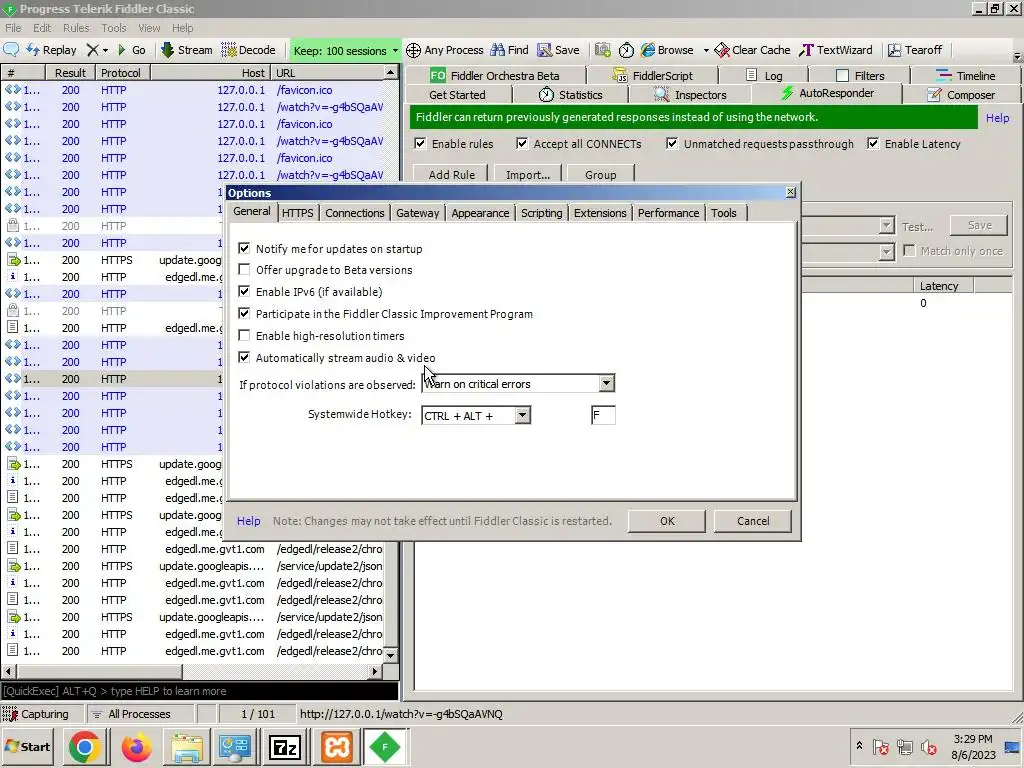Launch Browse from toolbar
This screenshot has width=1024, height=768.
click(x=667, y=50)
